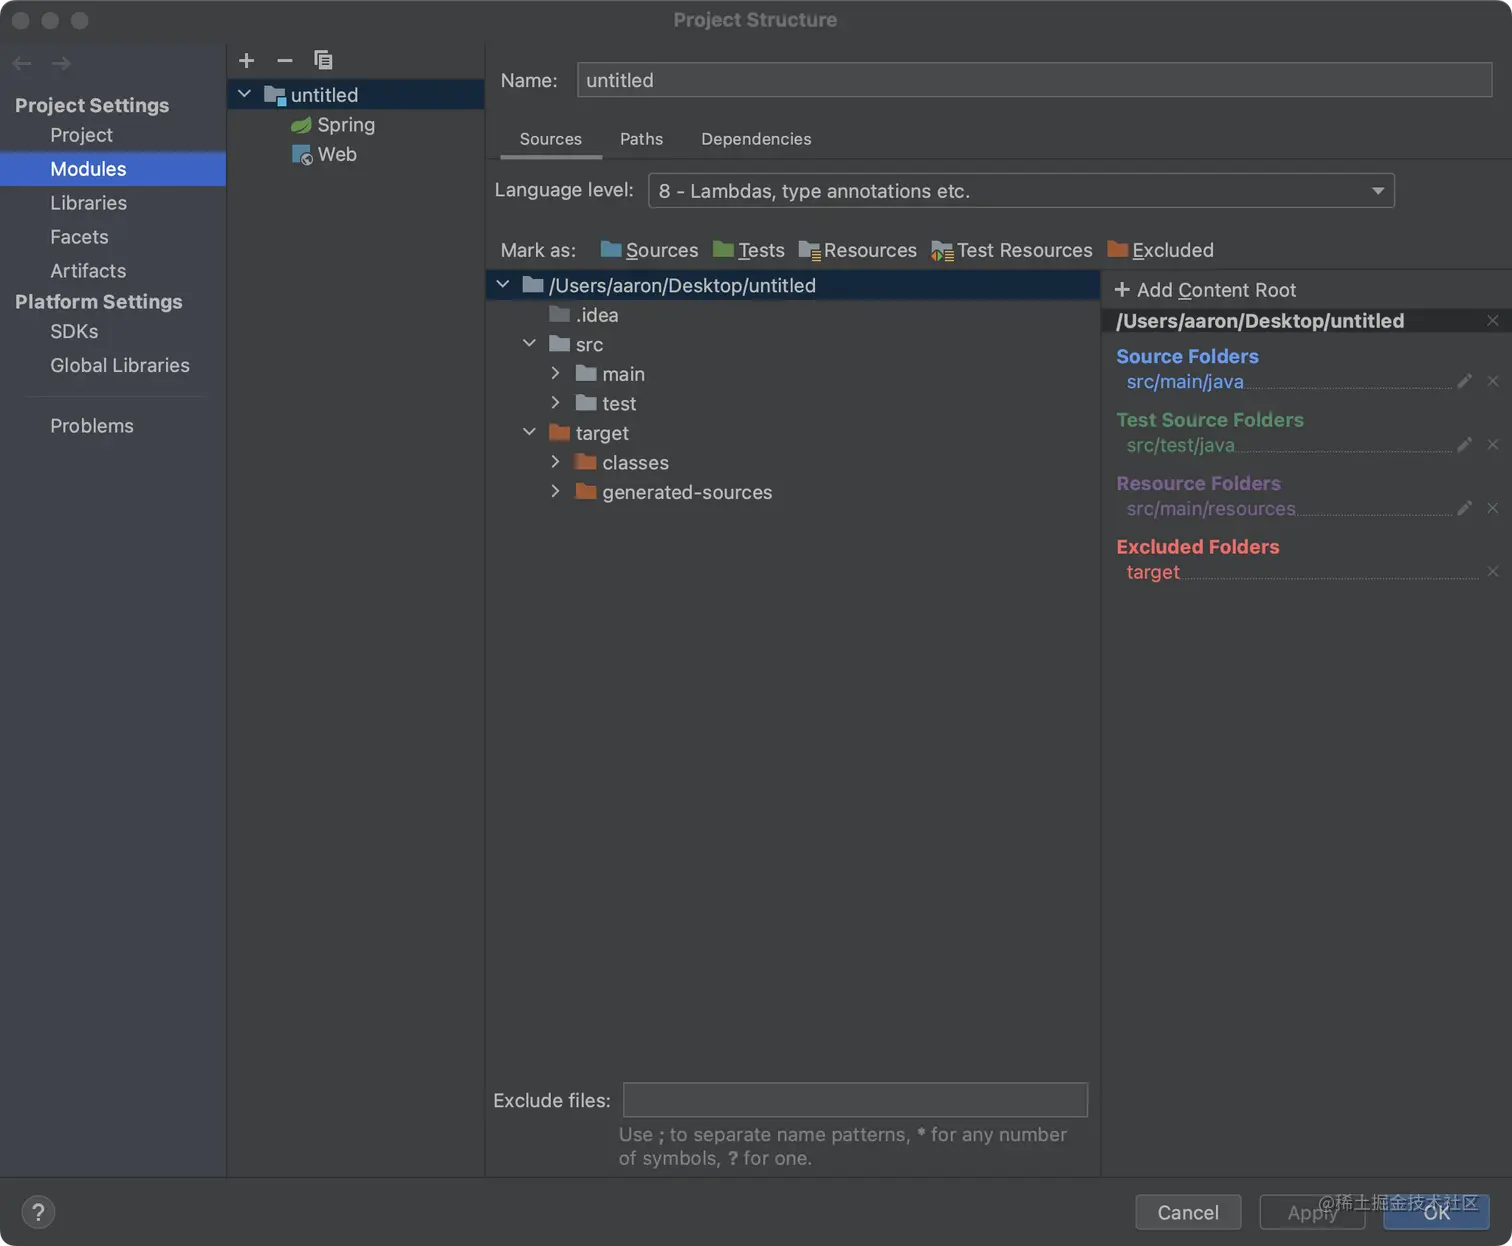Screen dimensions: 1512x1246
Task: Select the /Users/aaron/Desktop/untitled root row
Action: [793, 285]
